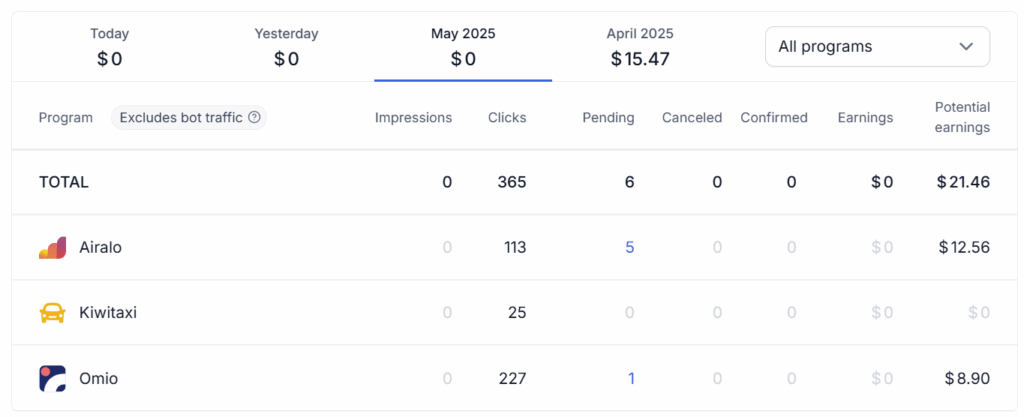Click the April 2025 amount $15.47
Viewport: 1024px width, 417px height.
coord(640,59)
